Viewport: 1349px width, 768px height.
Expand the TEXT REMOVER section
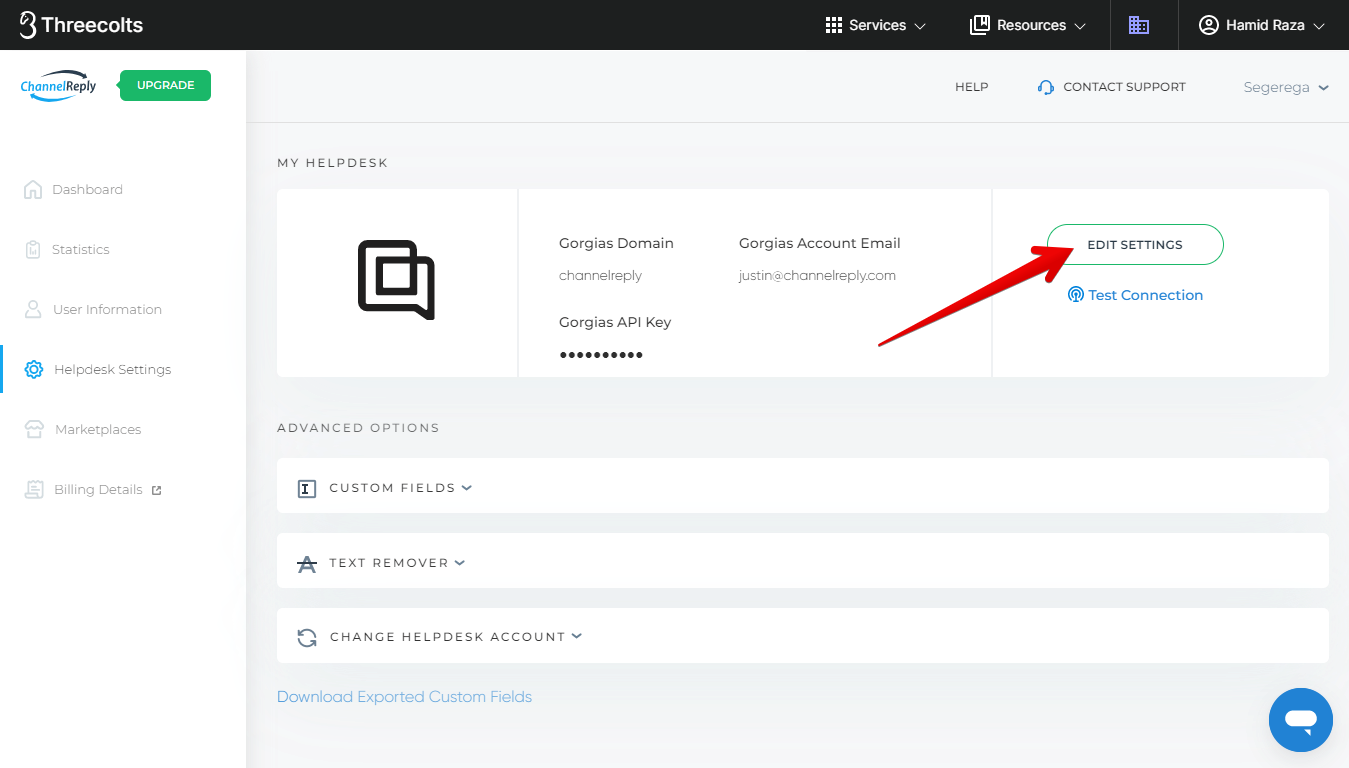pos(803,561)
